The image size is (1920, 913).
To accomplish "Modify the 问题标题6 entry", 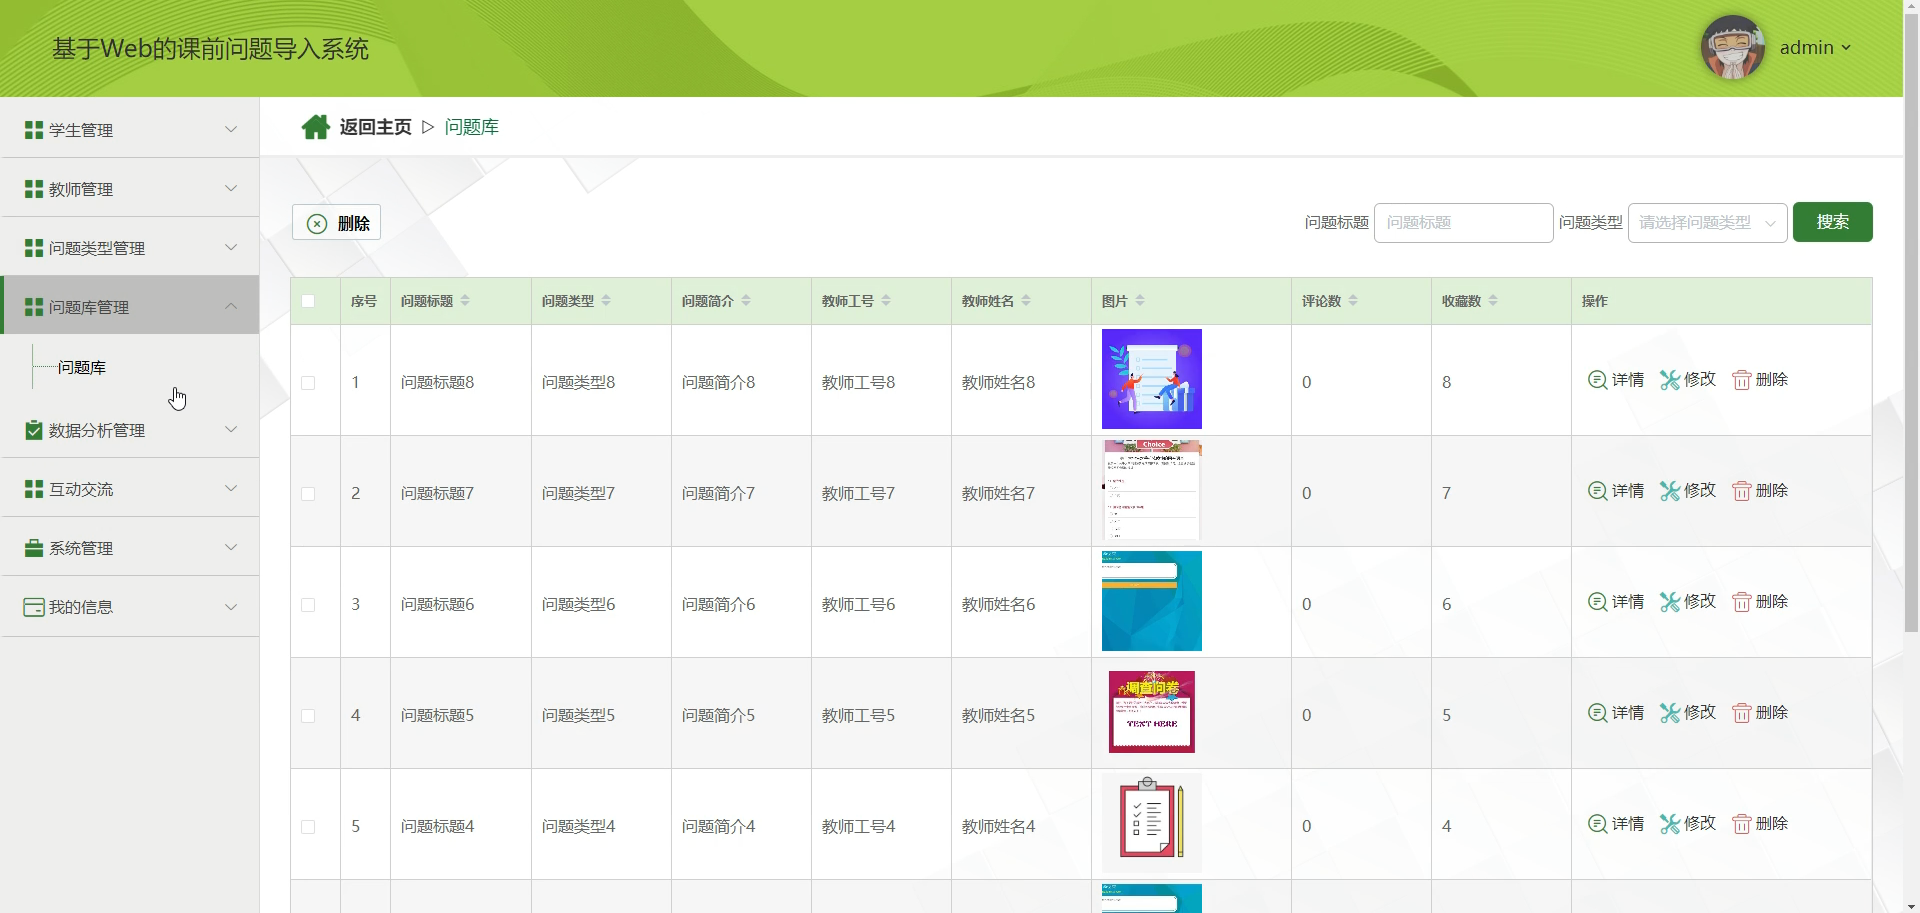I will (1688, 602).
